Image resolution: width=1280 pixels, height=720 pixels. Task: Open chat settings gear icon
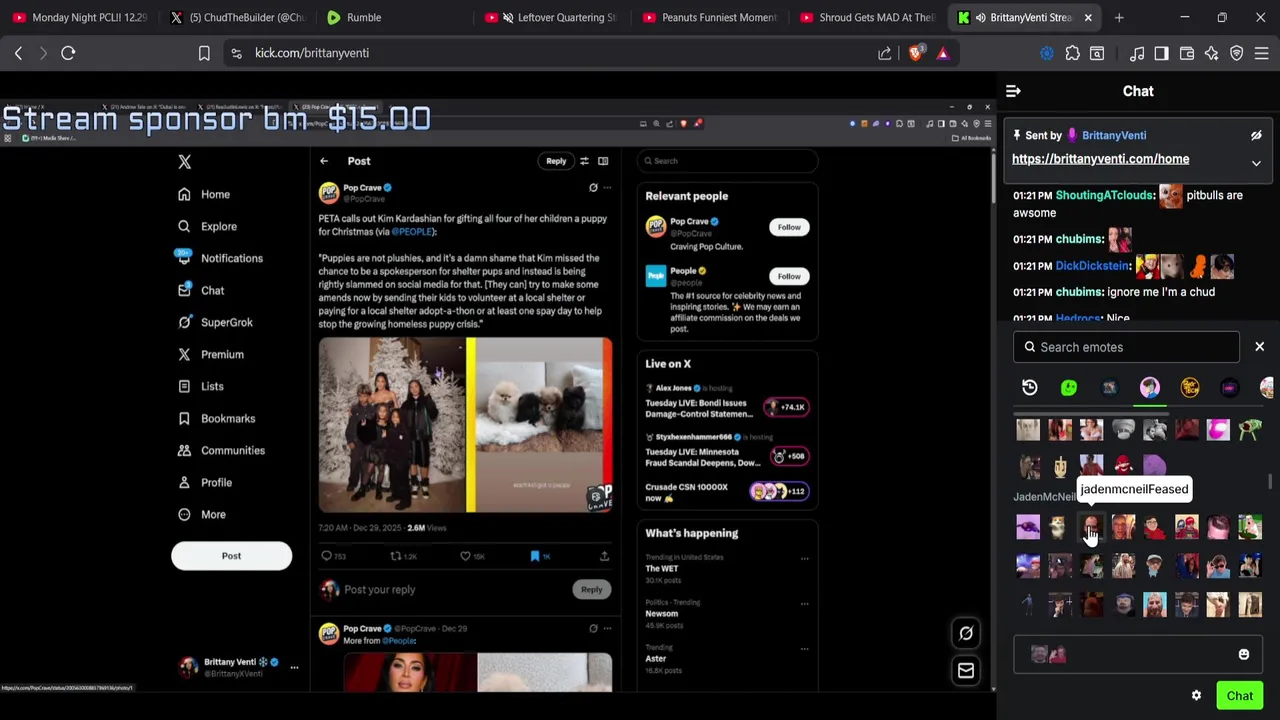pos(1196,696)
